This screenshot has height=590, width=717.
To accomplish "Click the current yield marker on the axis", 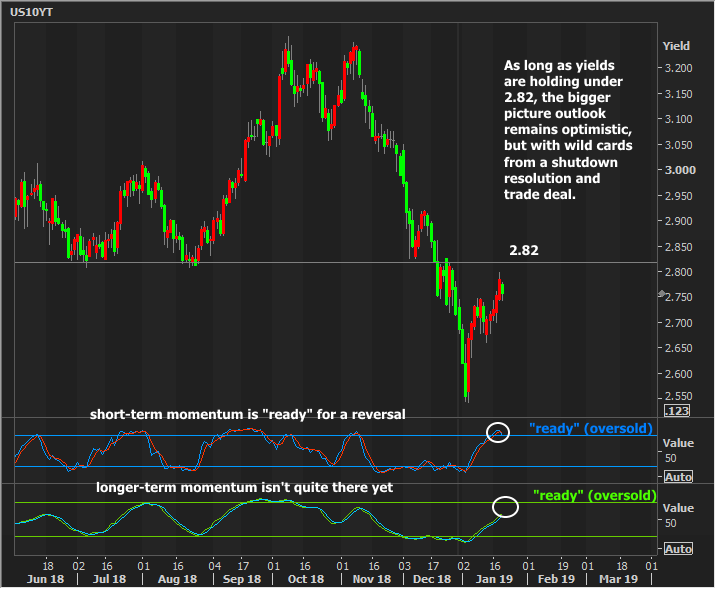I will 661,294.
